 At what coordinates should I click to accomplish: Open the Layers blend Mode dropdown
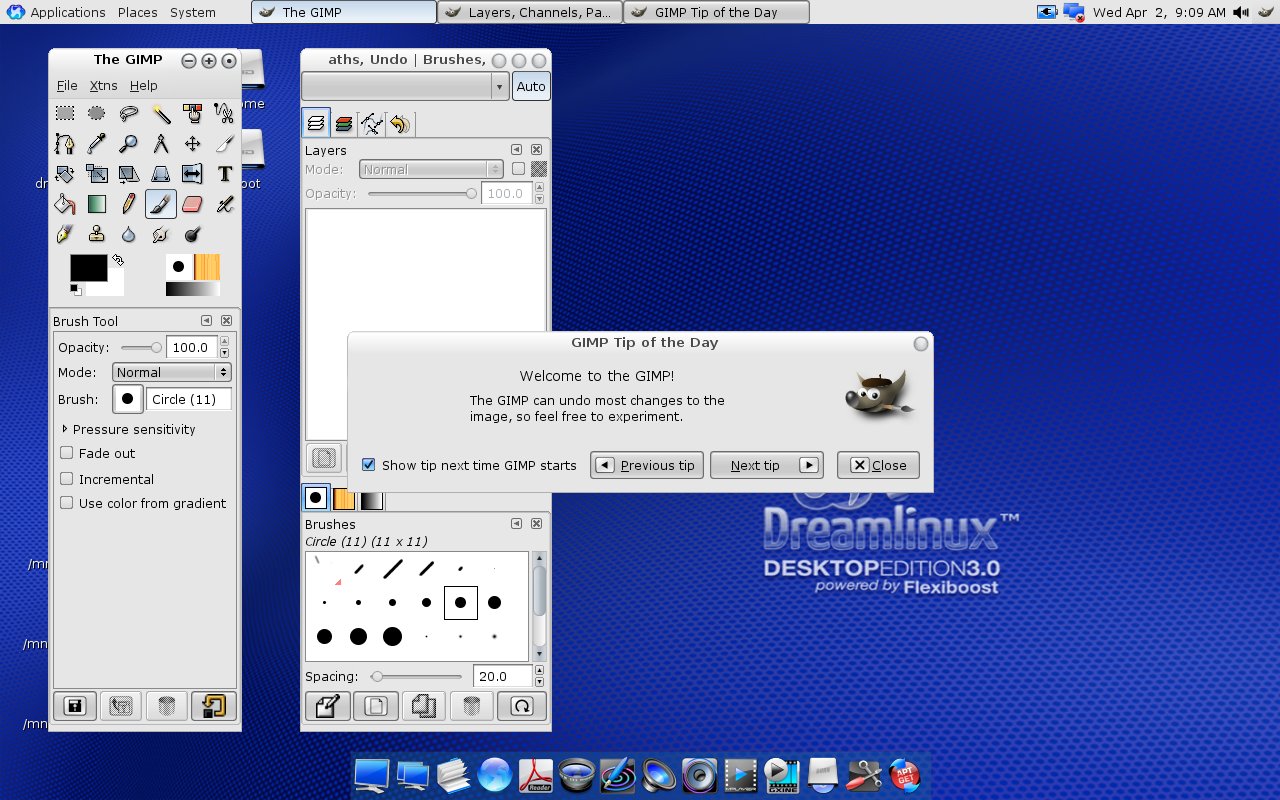click(x=431, y=170)
